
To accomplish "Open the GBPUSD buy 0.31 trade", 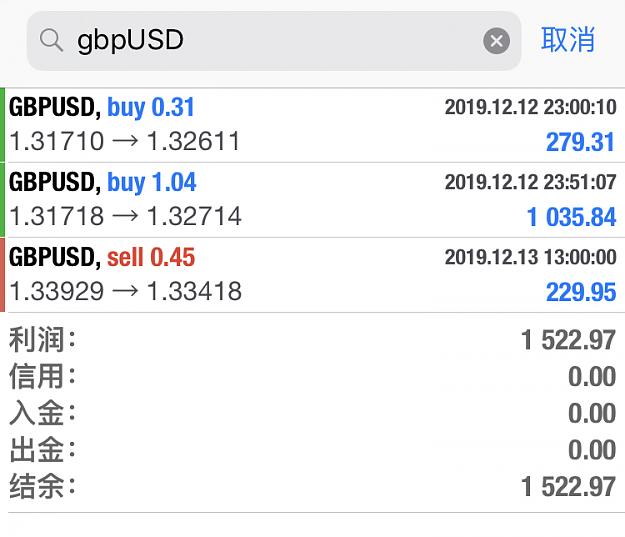I will pyautogui.click(x=312, y=125).
